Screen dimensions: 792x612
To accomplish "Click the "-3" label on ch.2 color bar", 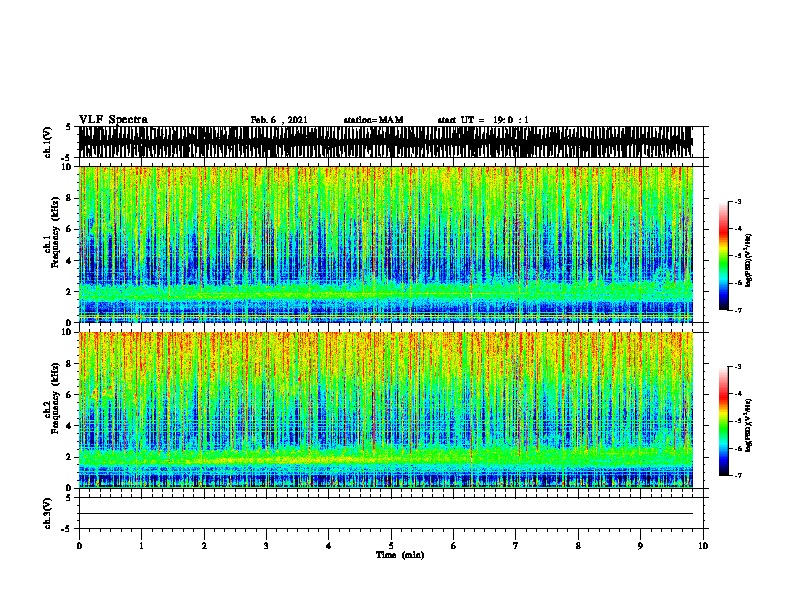I will 737,367.
